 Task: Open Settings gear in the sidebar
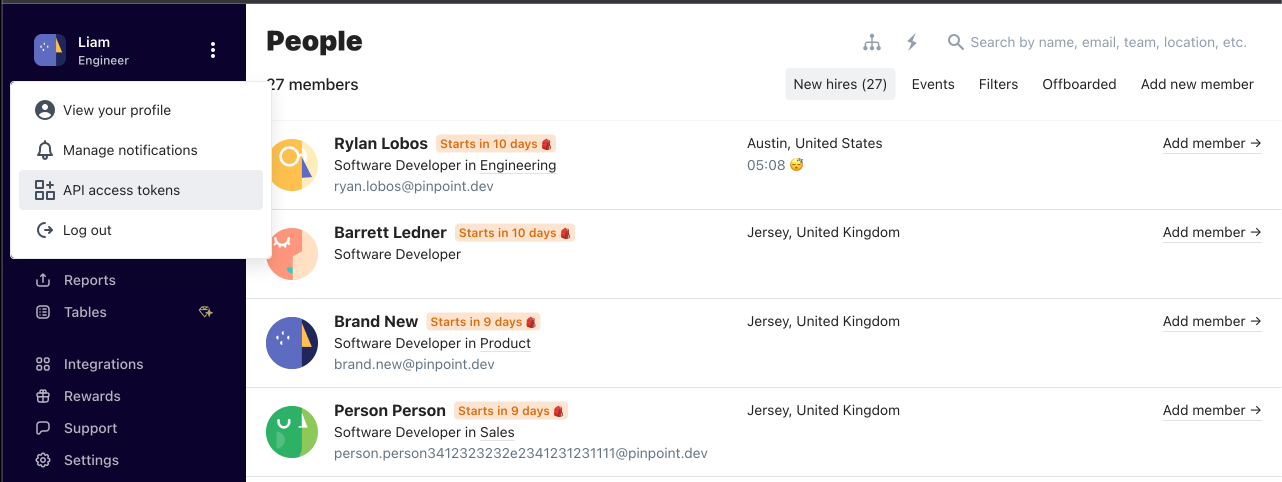[x=43, y=460]
